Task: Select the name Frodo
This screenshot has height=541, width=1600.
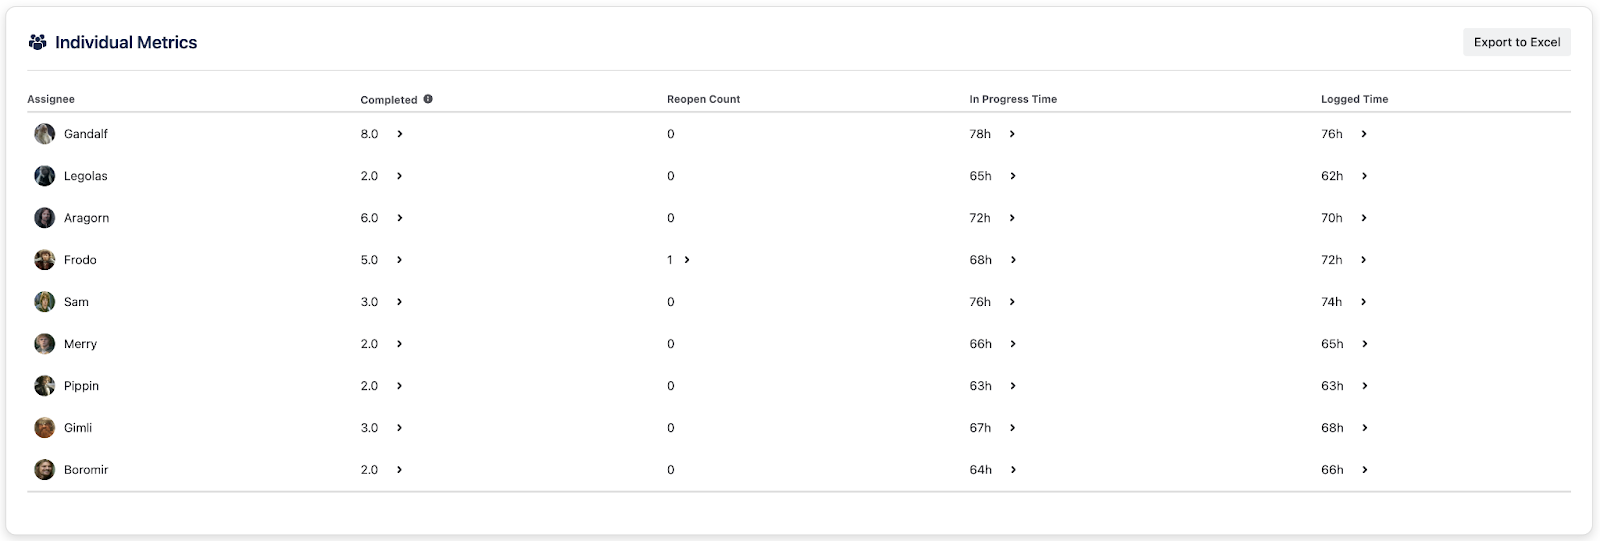Action: [x=80, y=260]
